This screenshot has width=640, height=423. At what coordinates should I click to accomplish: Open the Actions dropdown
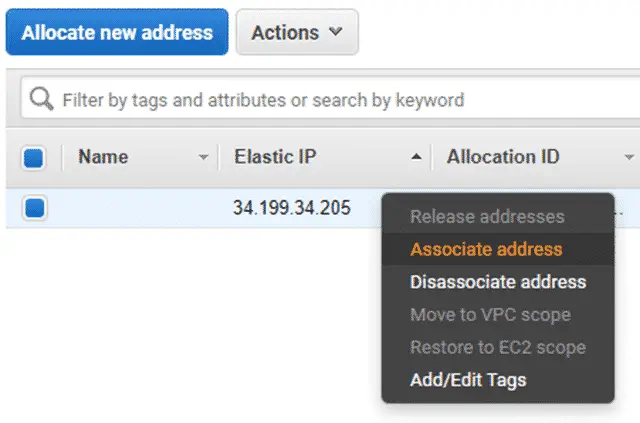coord(297,32)
